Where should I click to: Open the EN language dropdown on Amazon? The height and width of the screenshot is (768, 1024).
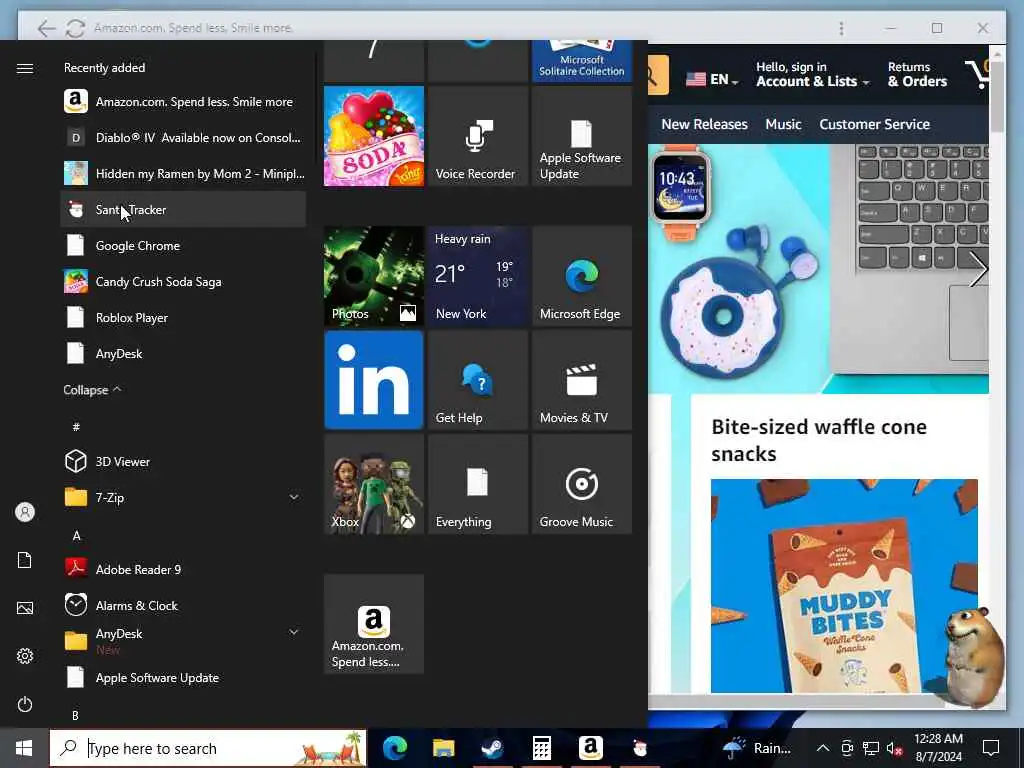pos(712,80)
